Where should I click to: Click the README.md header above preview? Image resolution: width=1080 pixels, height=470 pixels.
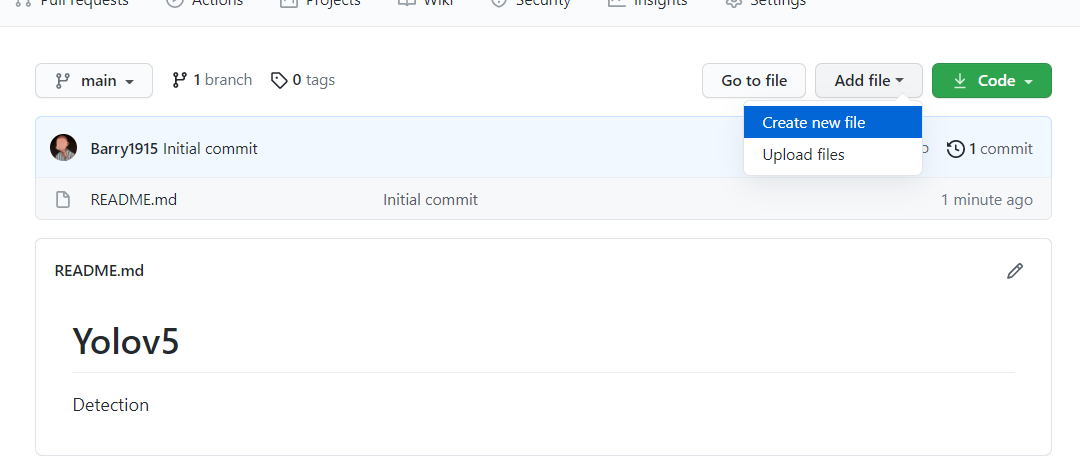click(99, 271)
